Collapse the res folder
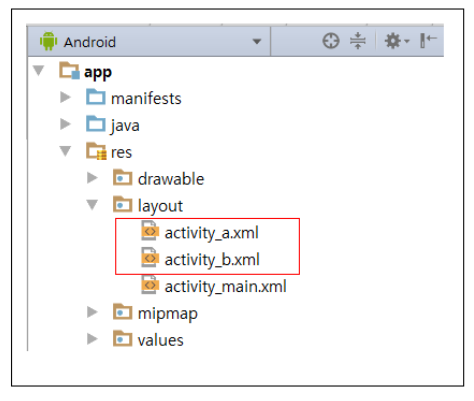Screen dimensions: 474x401 coord(65,151)
